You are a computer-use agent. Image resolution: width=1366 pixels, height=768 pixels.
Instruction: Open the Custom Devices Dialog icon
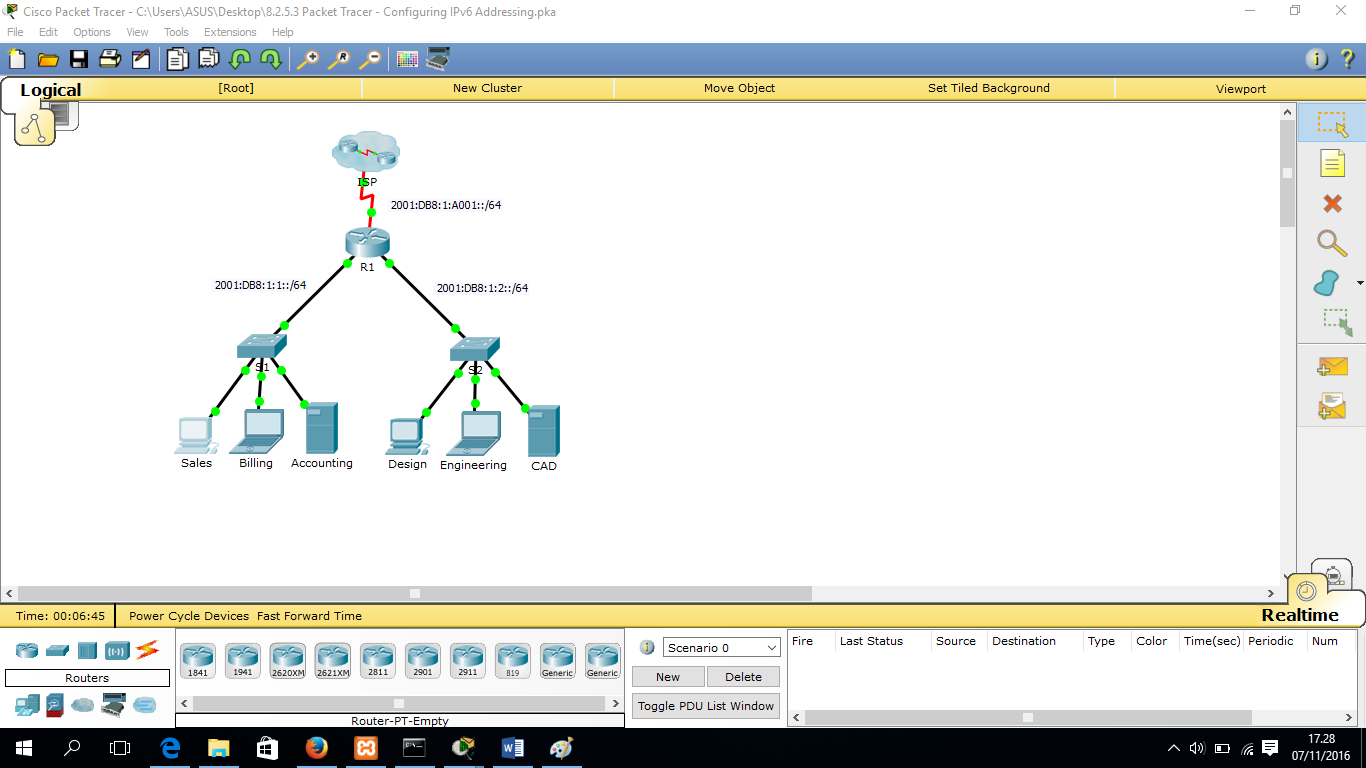point(438,60)
